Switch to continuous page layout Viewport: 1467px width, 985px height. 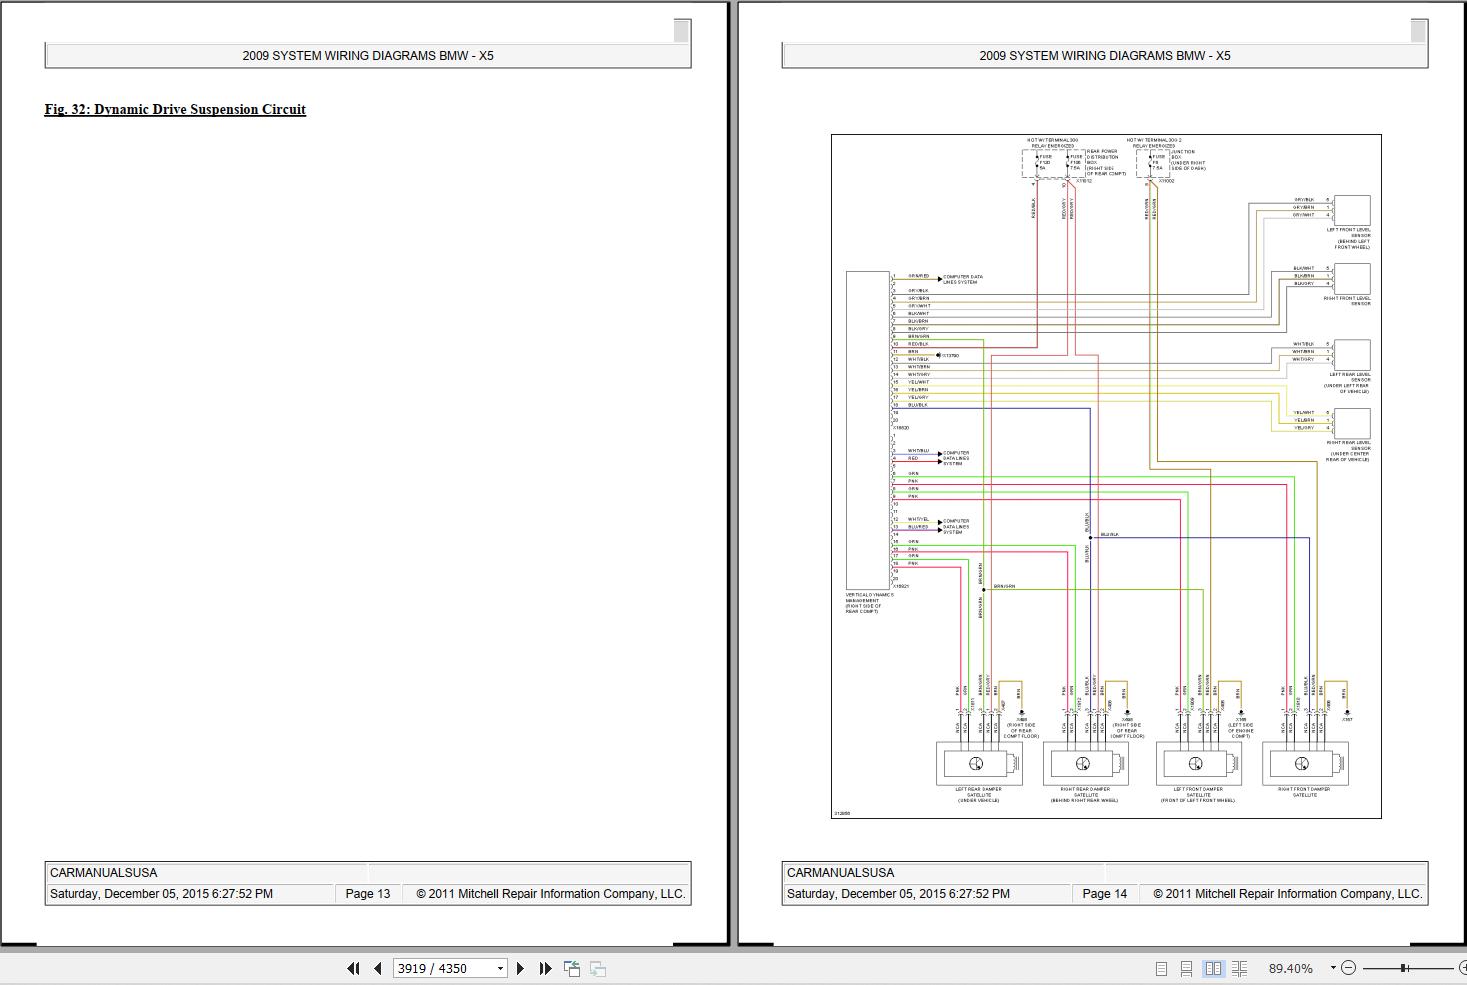pyautogui.click(x=1186, y=968)
